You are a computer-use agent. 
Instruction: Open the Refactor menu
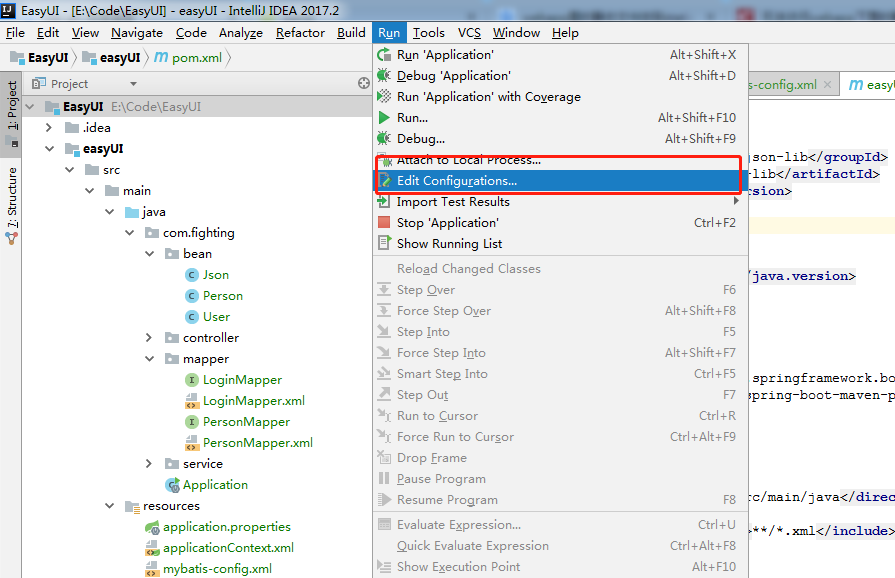click(300, 33)
